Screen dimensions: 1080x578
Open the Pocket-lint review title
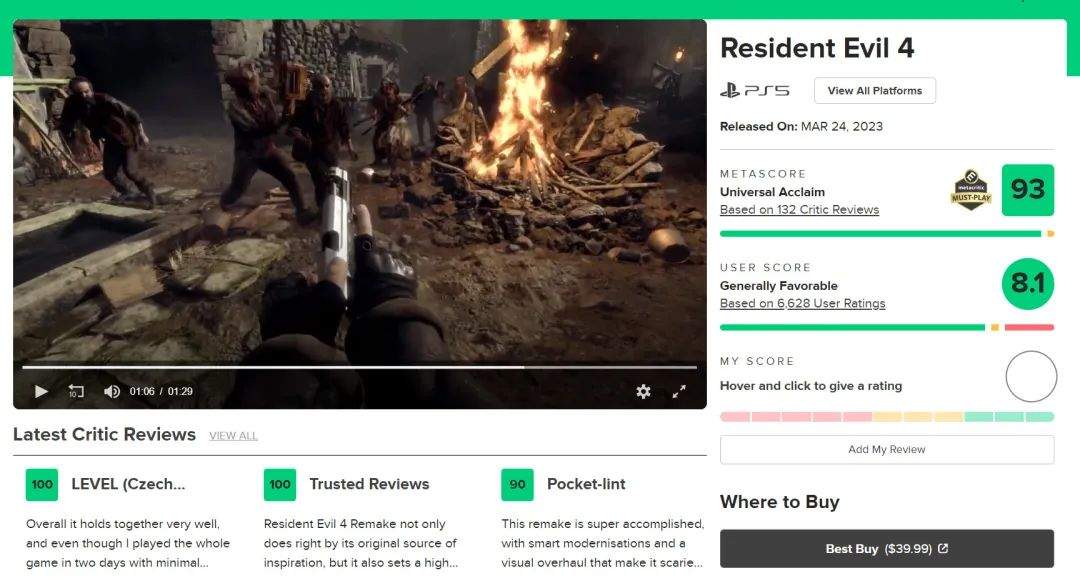click(586, 484)
